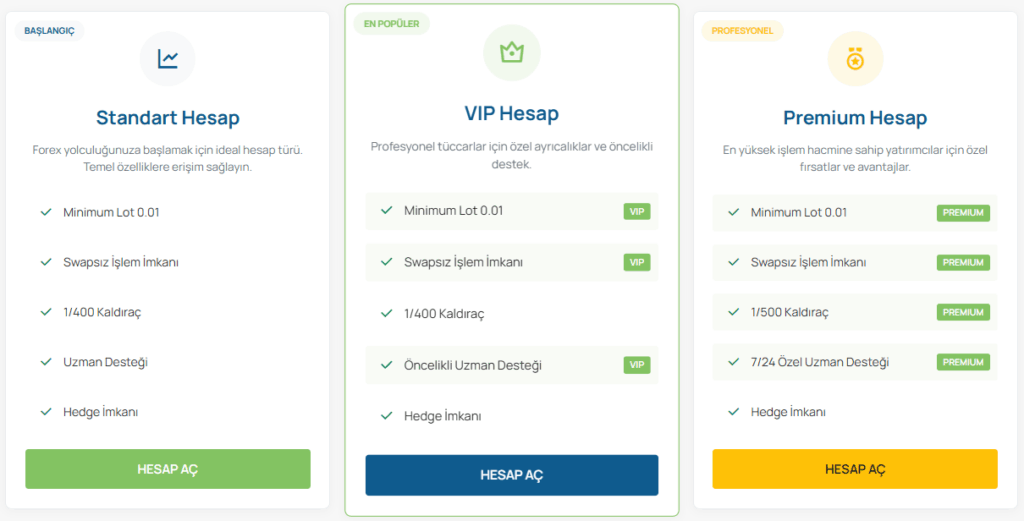Click the checkmark beside Standart Uzman Desteği
Image resolution: width=1024 pixels, height=521 pixels.
tap(46, 362)
